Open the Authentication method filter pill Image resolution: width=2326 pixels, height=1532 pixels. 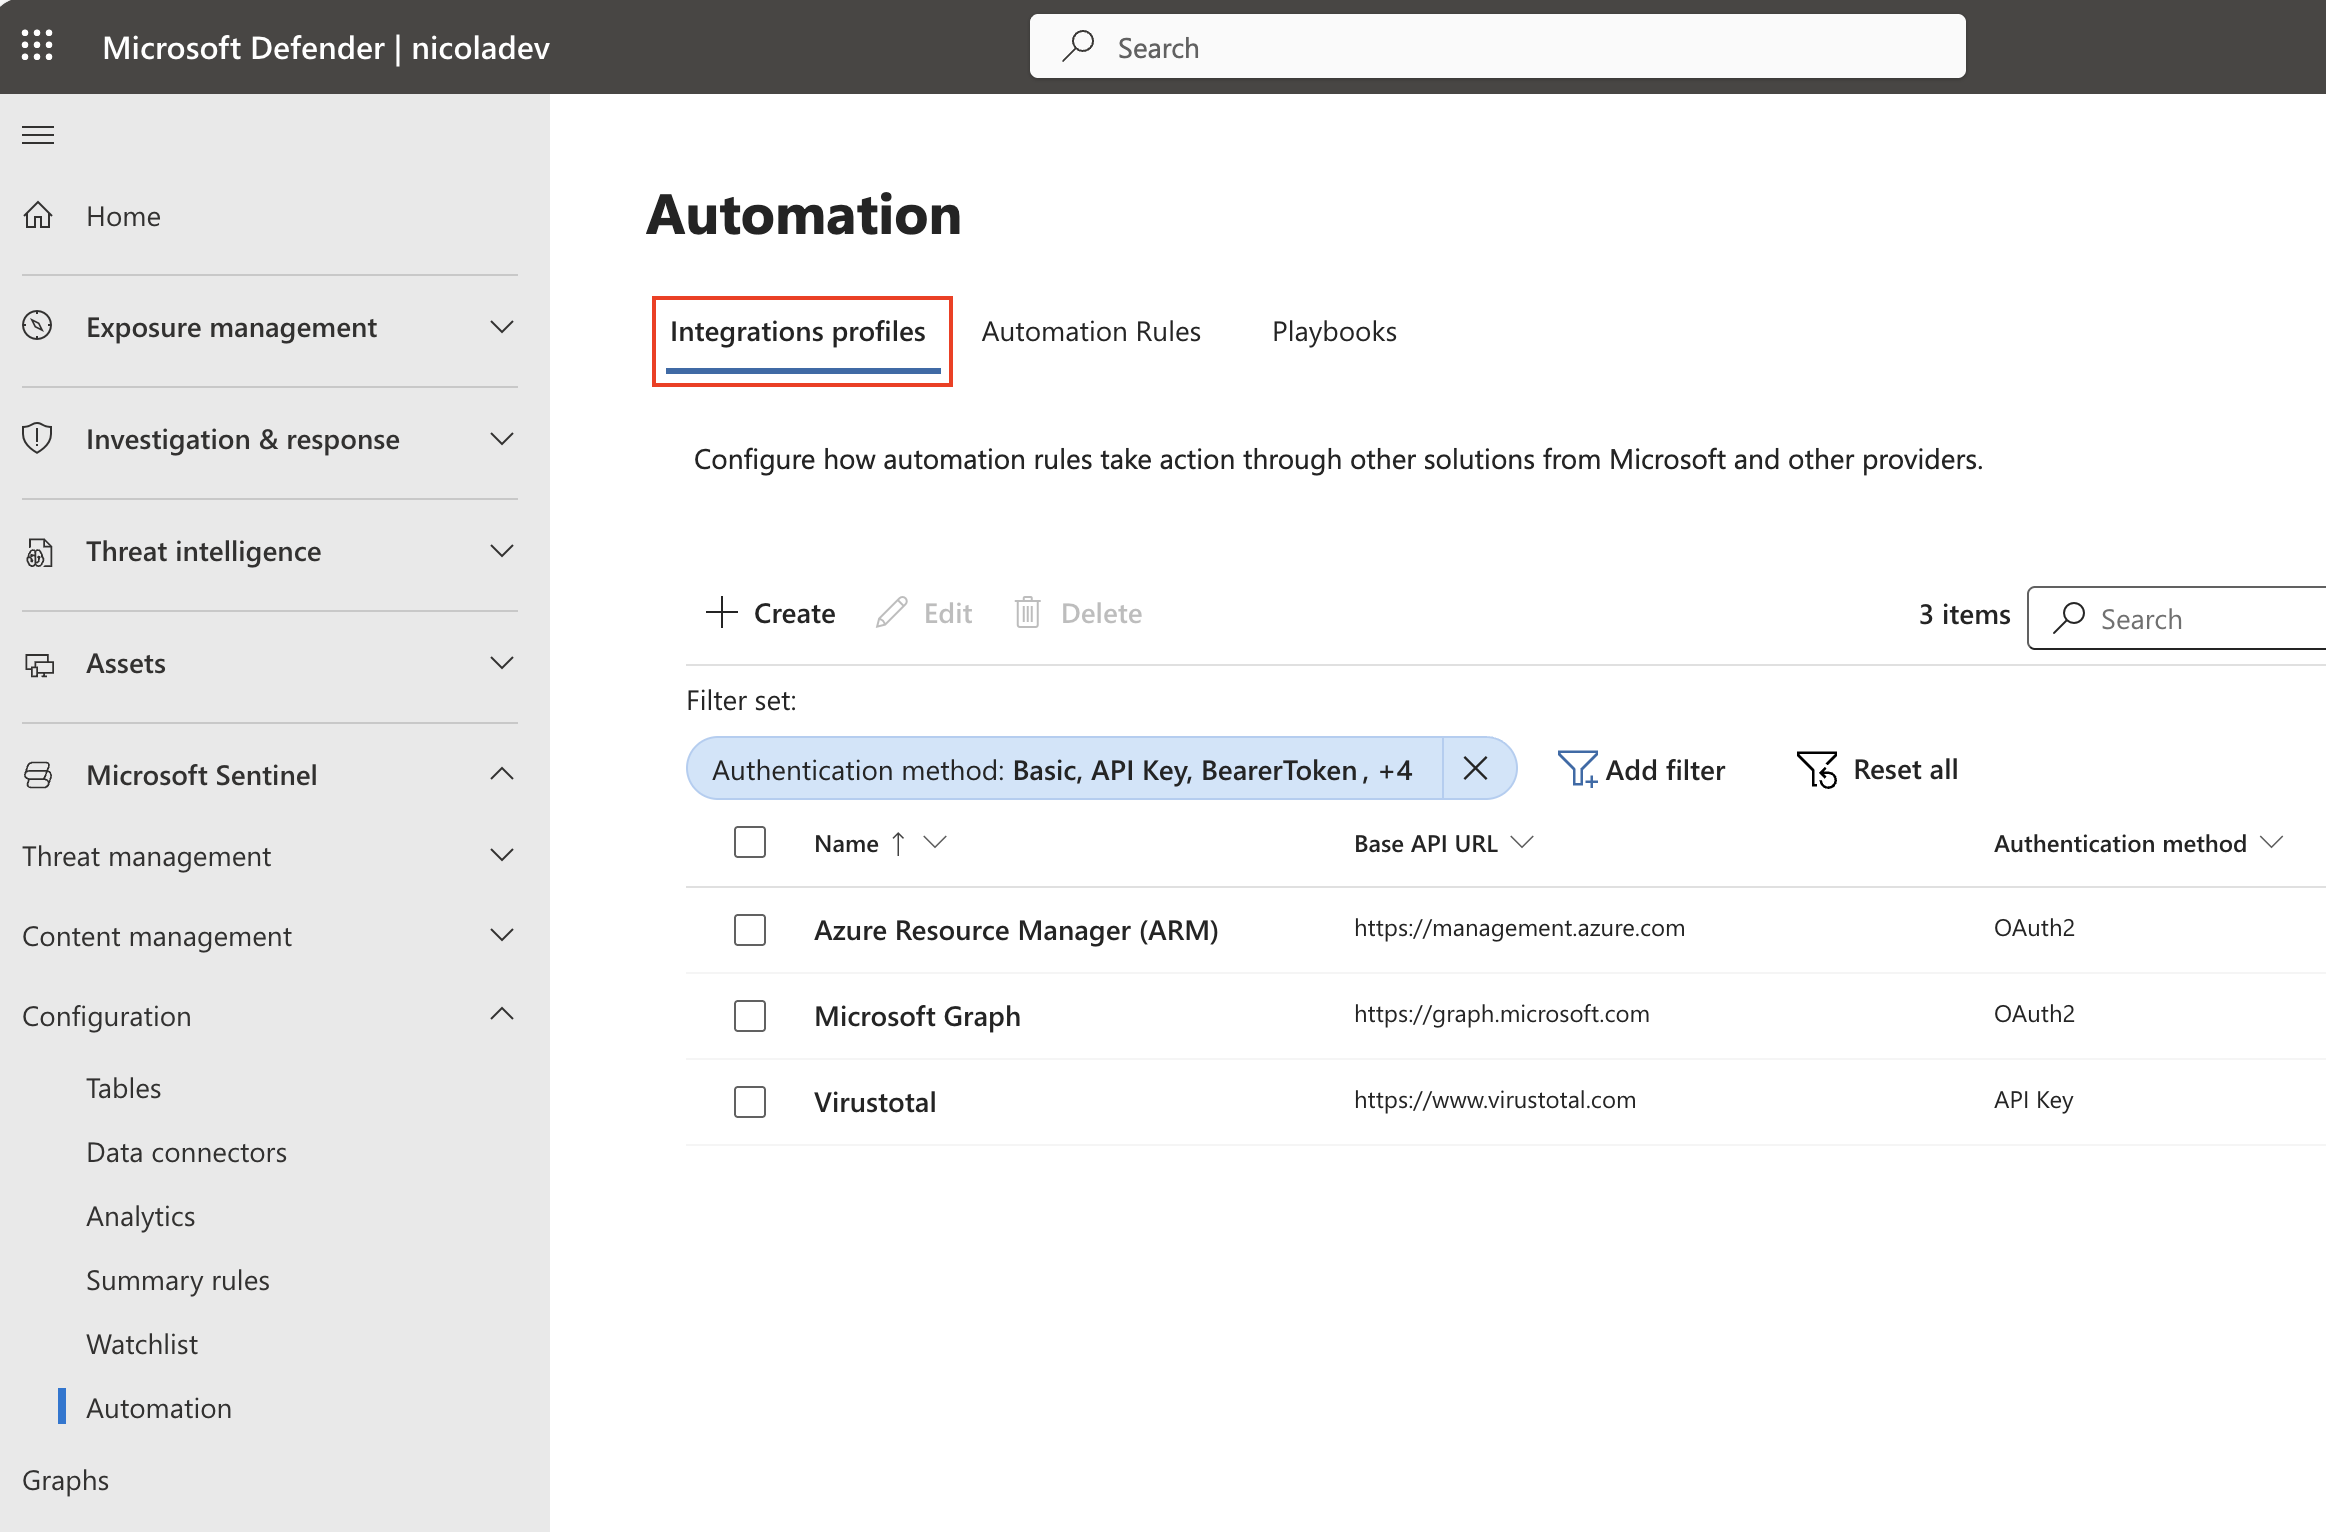[x=1063, y=769]
